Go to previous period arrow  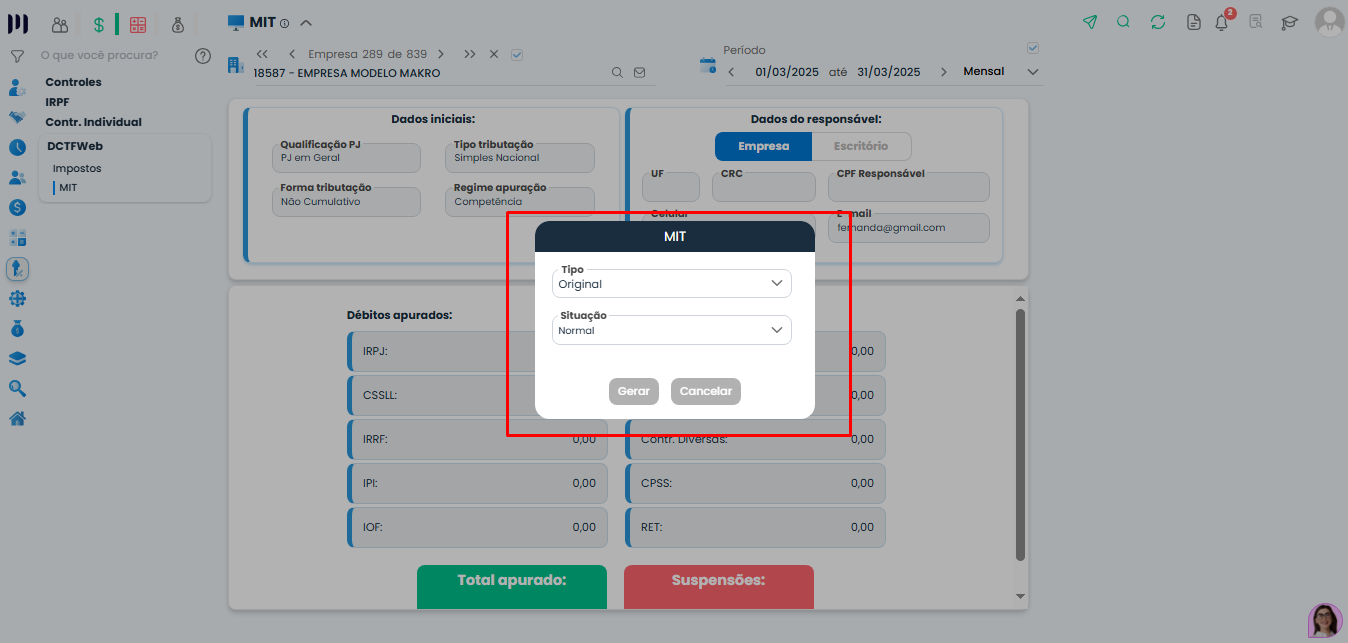tap(731, 72)
